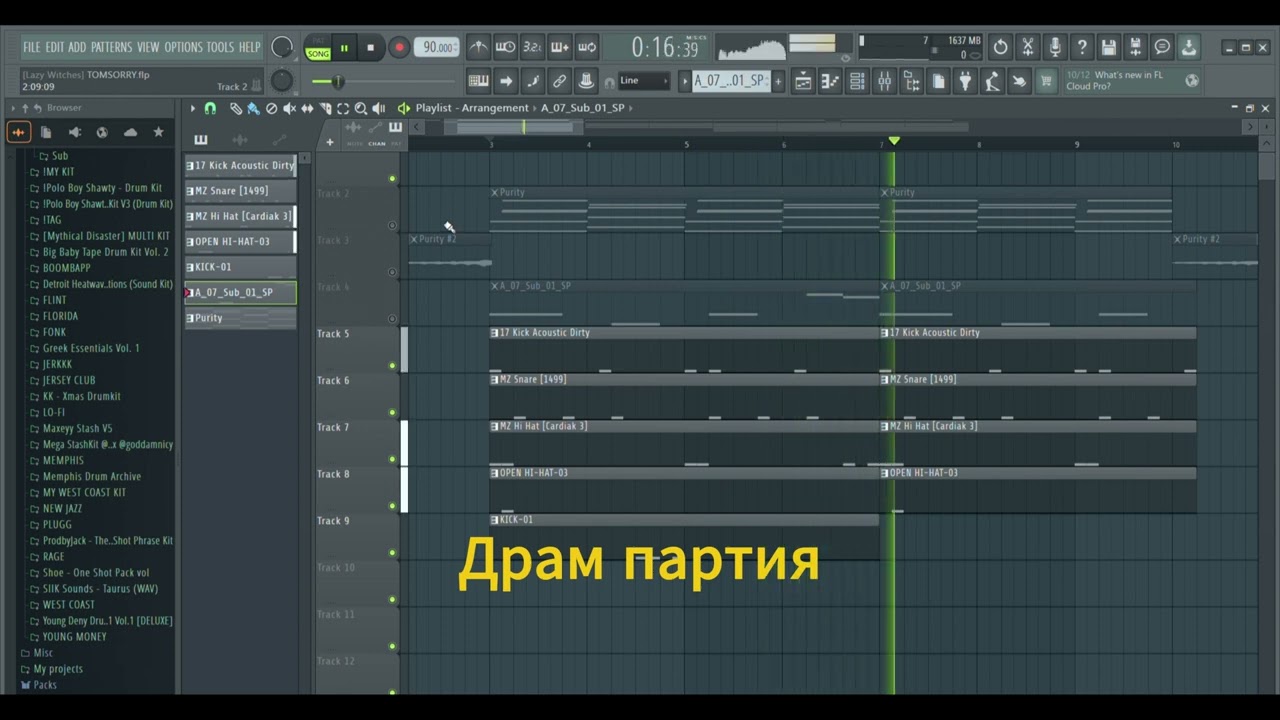Open the PATTERNS menu
This screenshot has height=720, width=1280.
tap(111, 47)
